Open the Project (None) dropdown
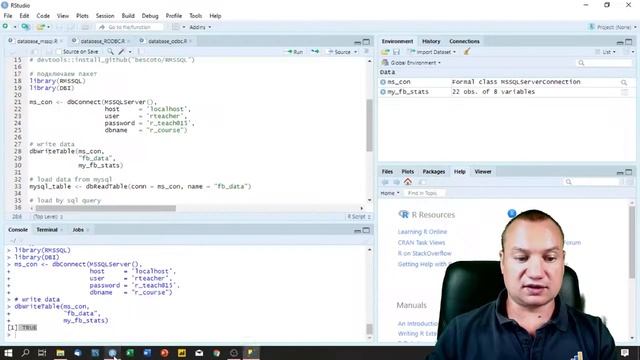 612,27
